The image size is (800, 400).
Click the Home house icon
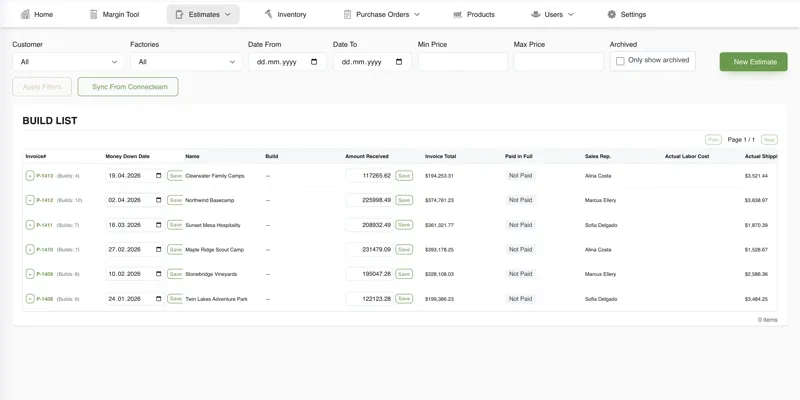pyautogui.click(x=25, y=14)
